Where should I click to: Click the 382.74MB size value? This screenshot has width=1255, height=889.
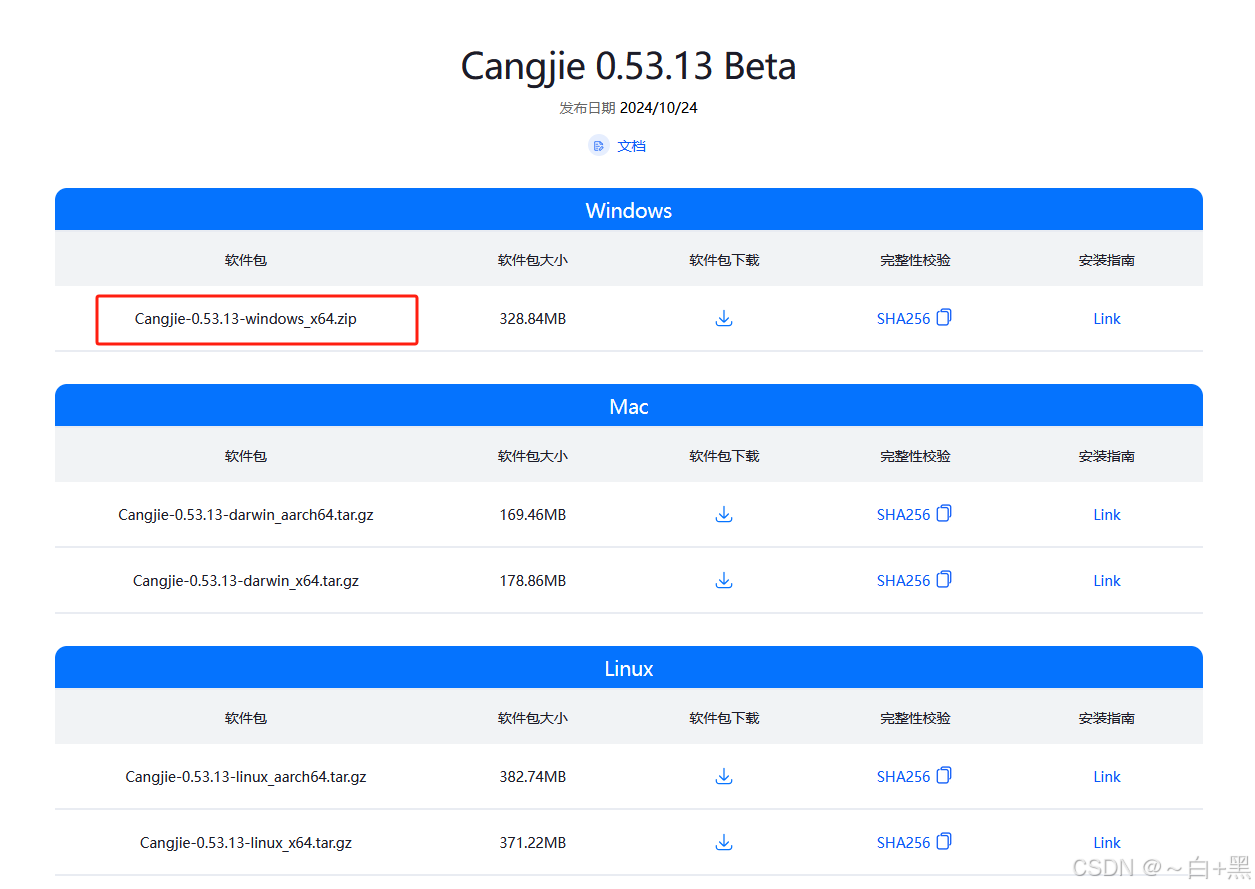(533, 777)
